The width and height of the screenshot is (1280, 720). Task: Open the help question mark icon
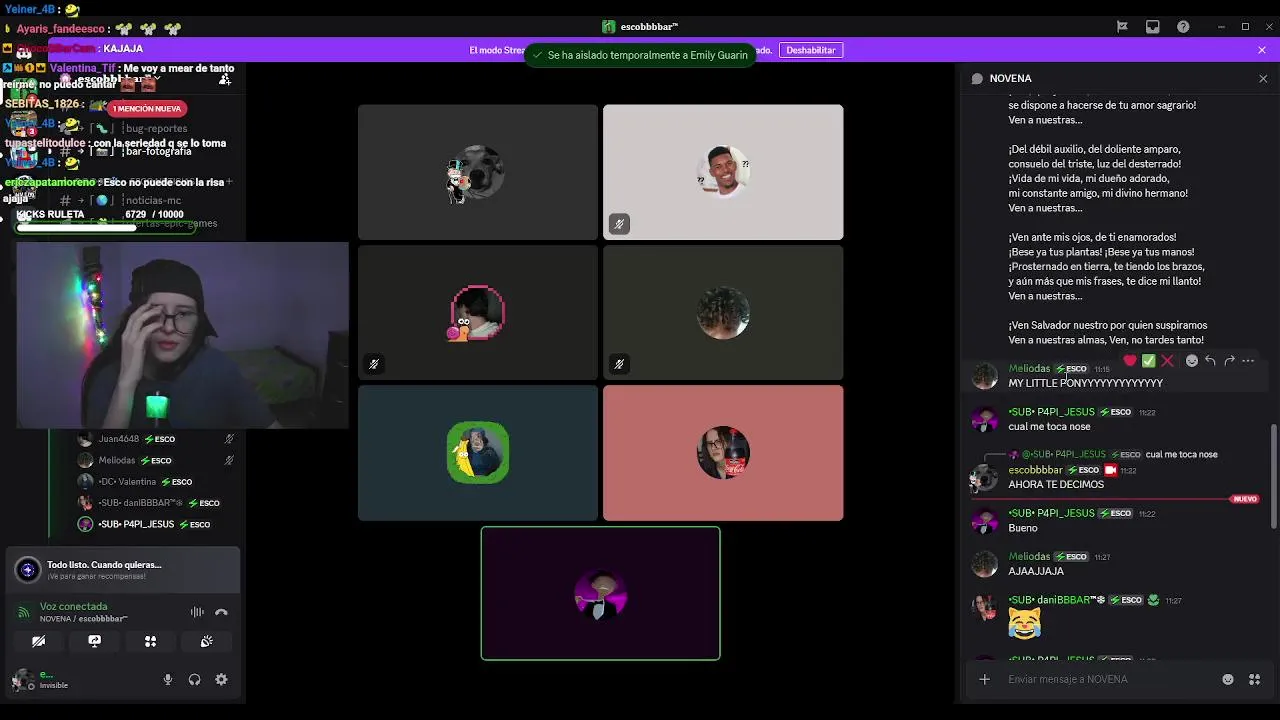pos(1183,27)
